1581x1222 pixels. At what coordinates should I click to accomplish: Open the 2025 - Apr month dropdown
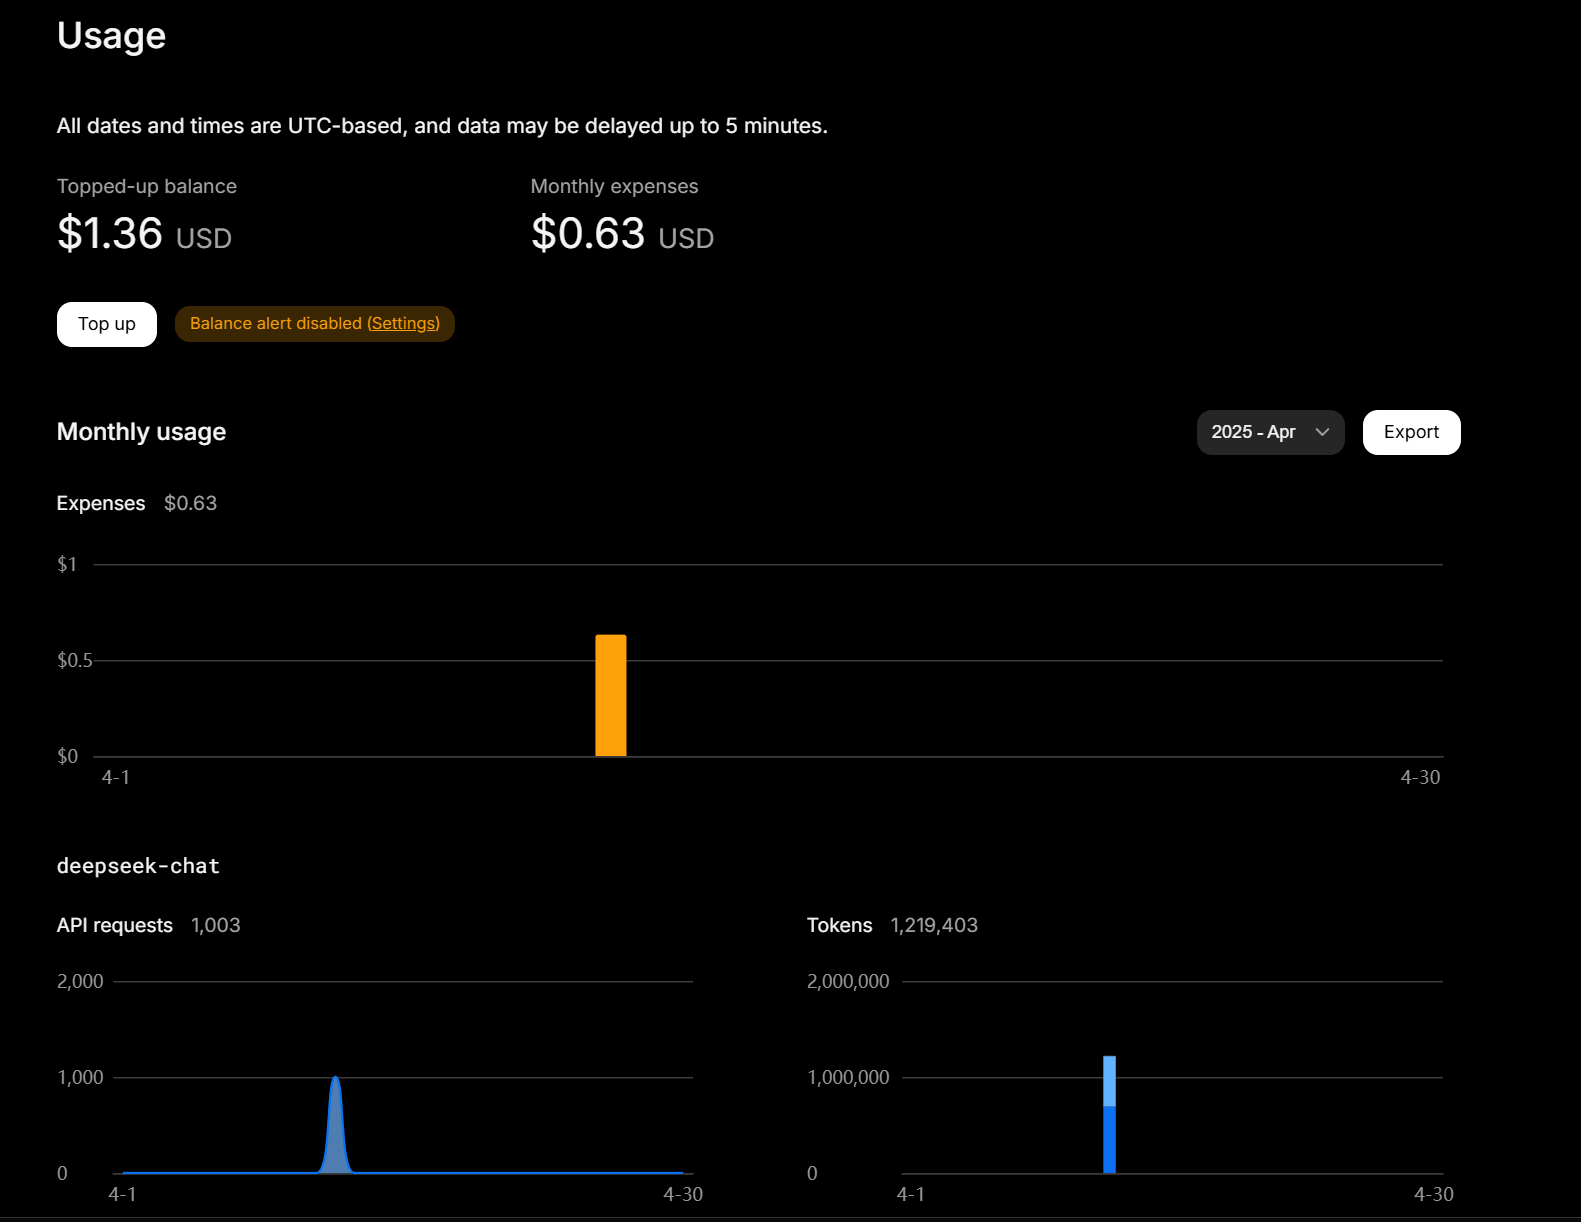1254,432
